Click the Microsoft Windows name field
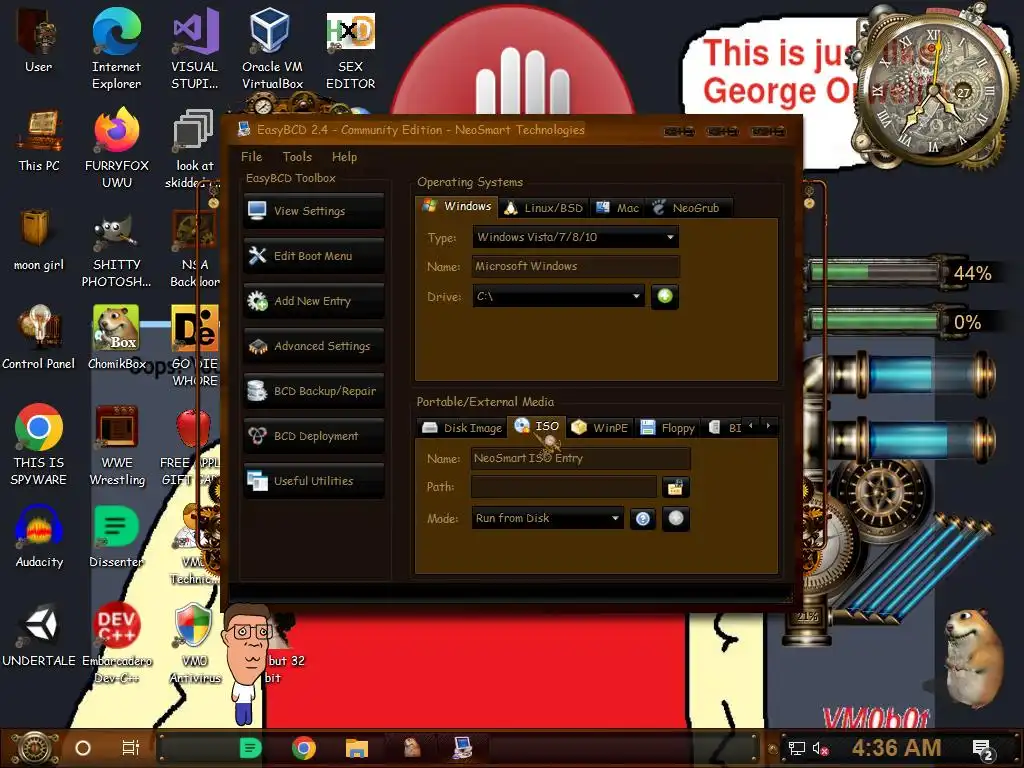 click(x=575, y=266)
